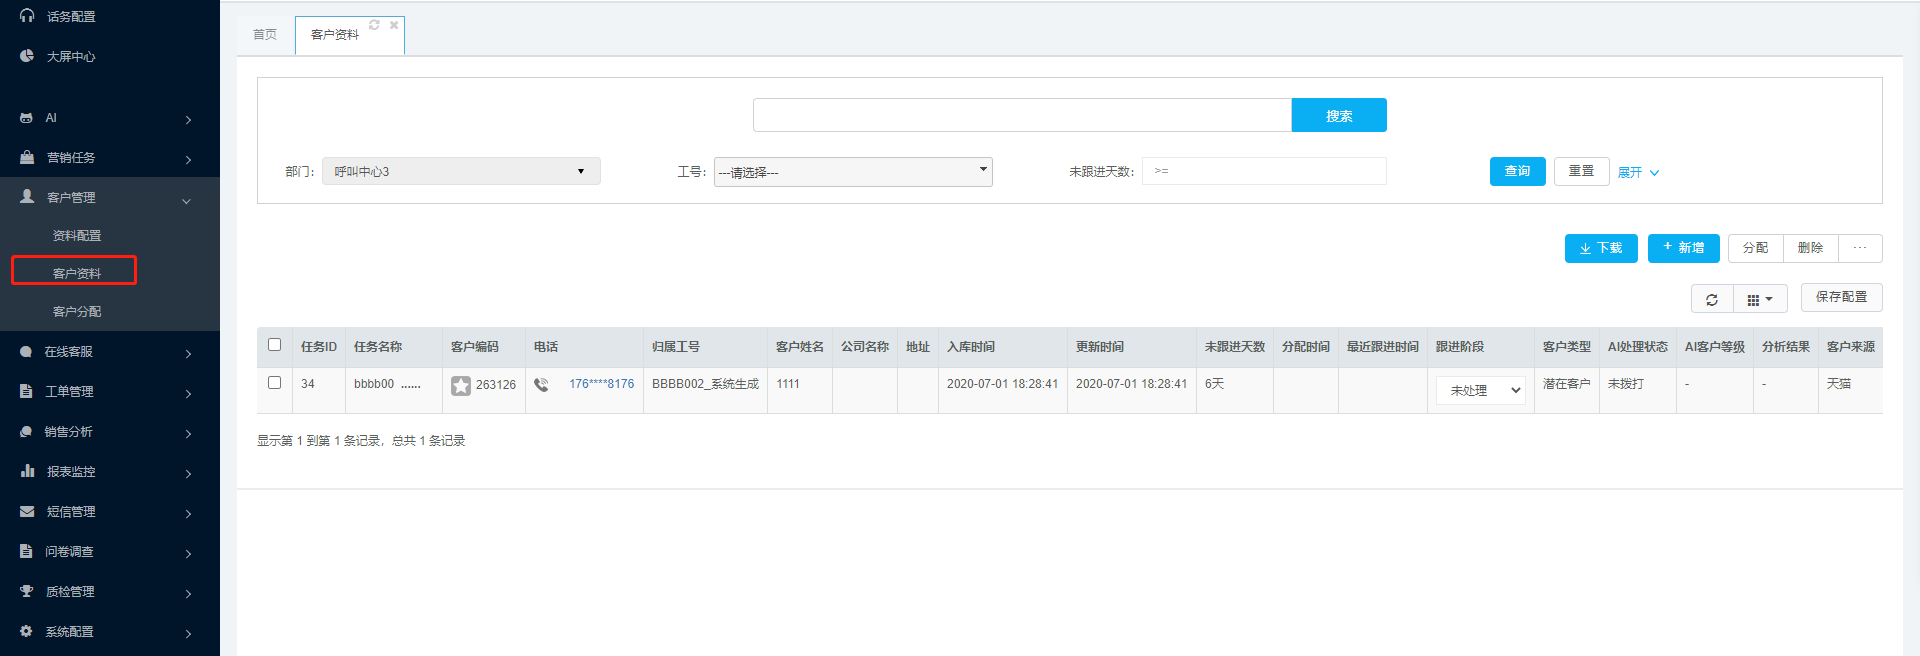The height and width of the screenshot is (656, 1920).
Task: Click in the 未跟进天数 input field
Action: (1264, 171)
